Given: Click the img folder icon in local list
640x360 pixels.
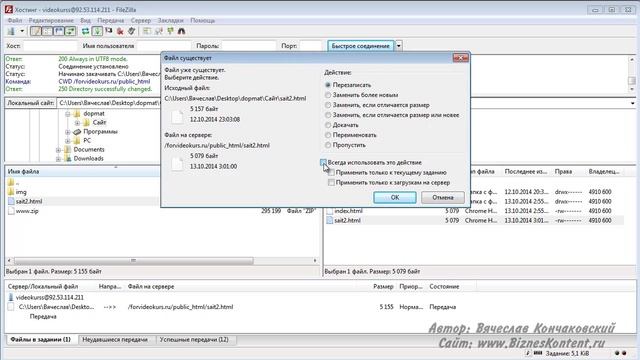Looking at the screenshot, I should coord(11,192).
